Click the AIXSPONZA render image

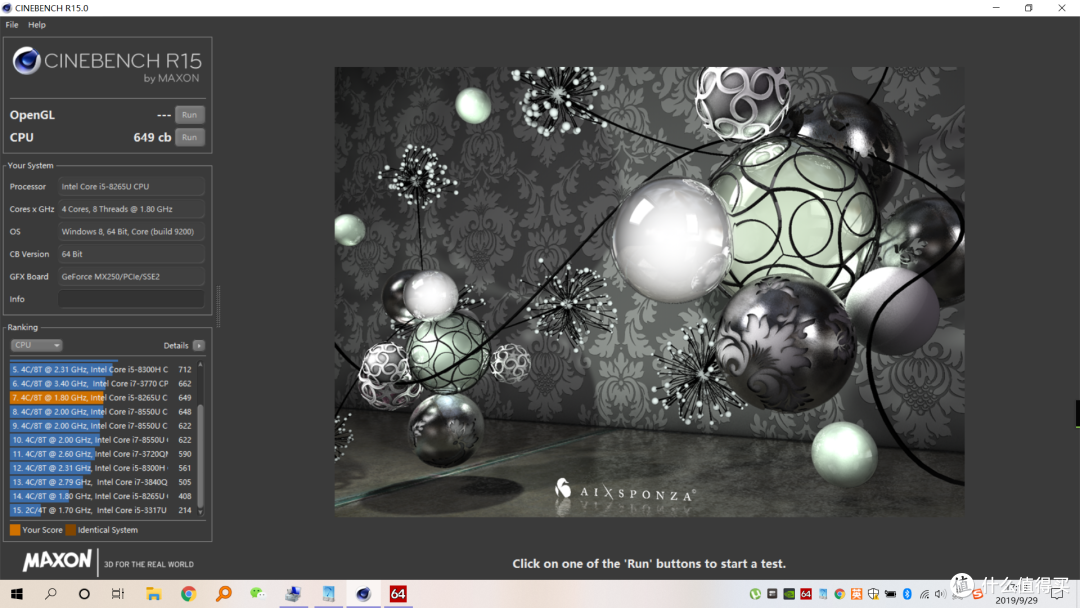649,291
